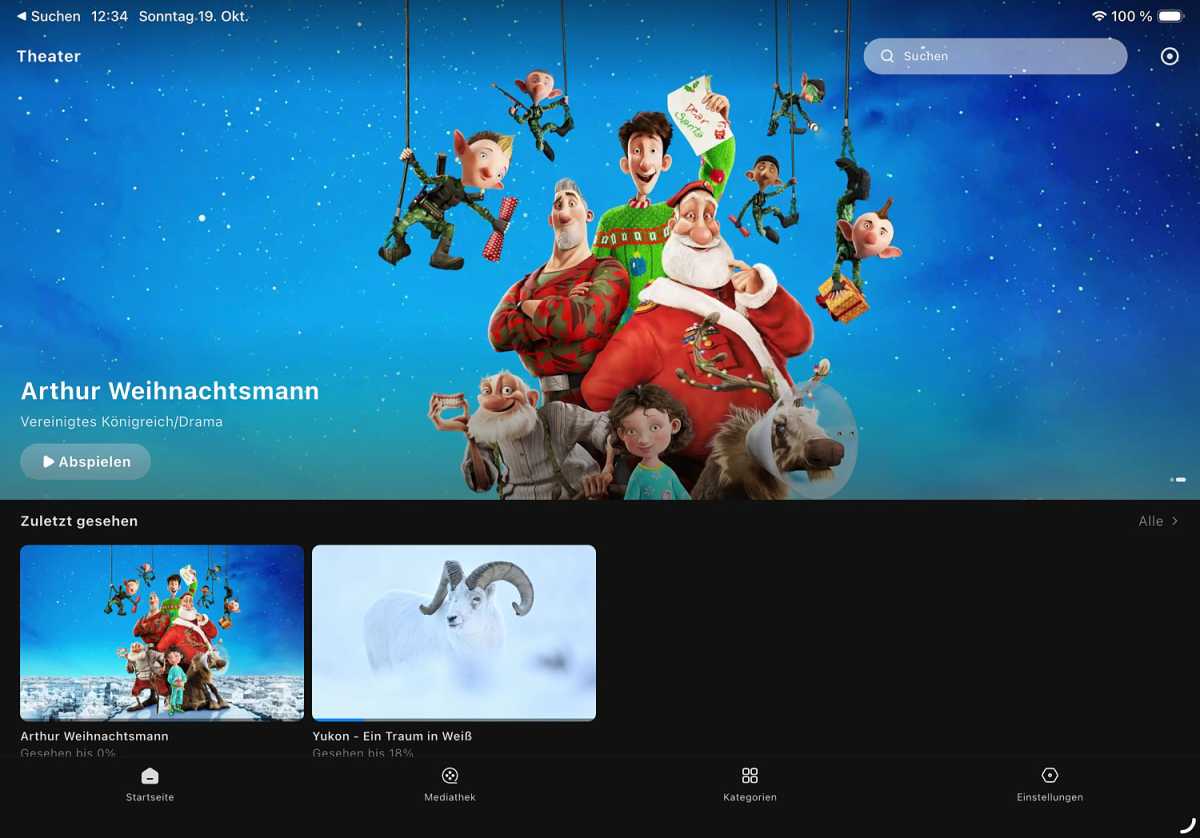The width and height of the screenshot is (1200, 838).
Task: Return to the previous app via Suchen
Action: [x=49, y=17]
